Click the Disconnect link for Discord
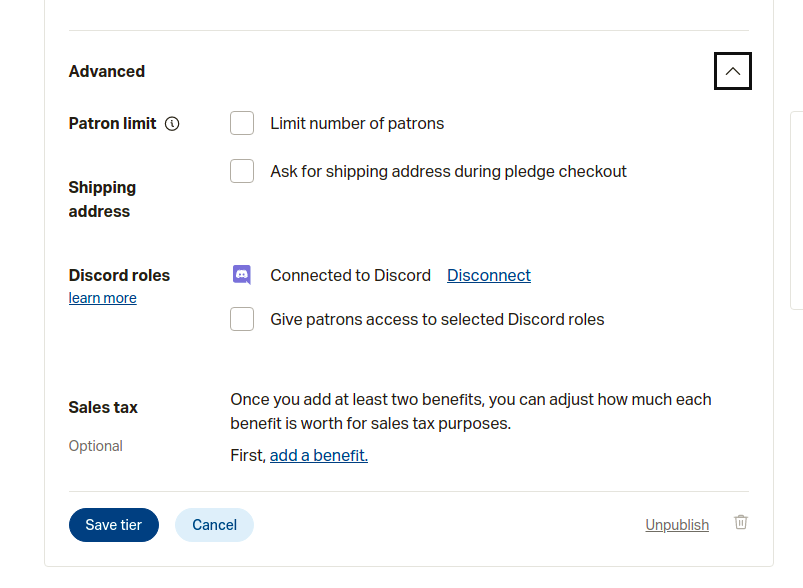Viewport: 803px width, 588px height. tap(489, 275)
